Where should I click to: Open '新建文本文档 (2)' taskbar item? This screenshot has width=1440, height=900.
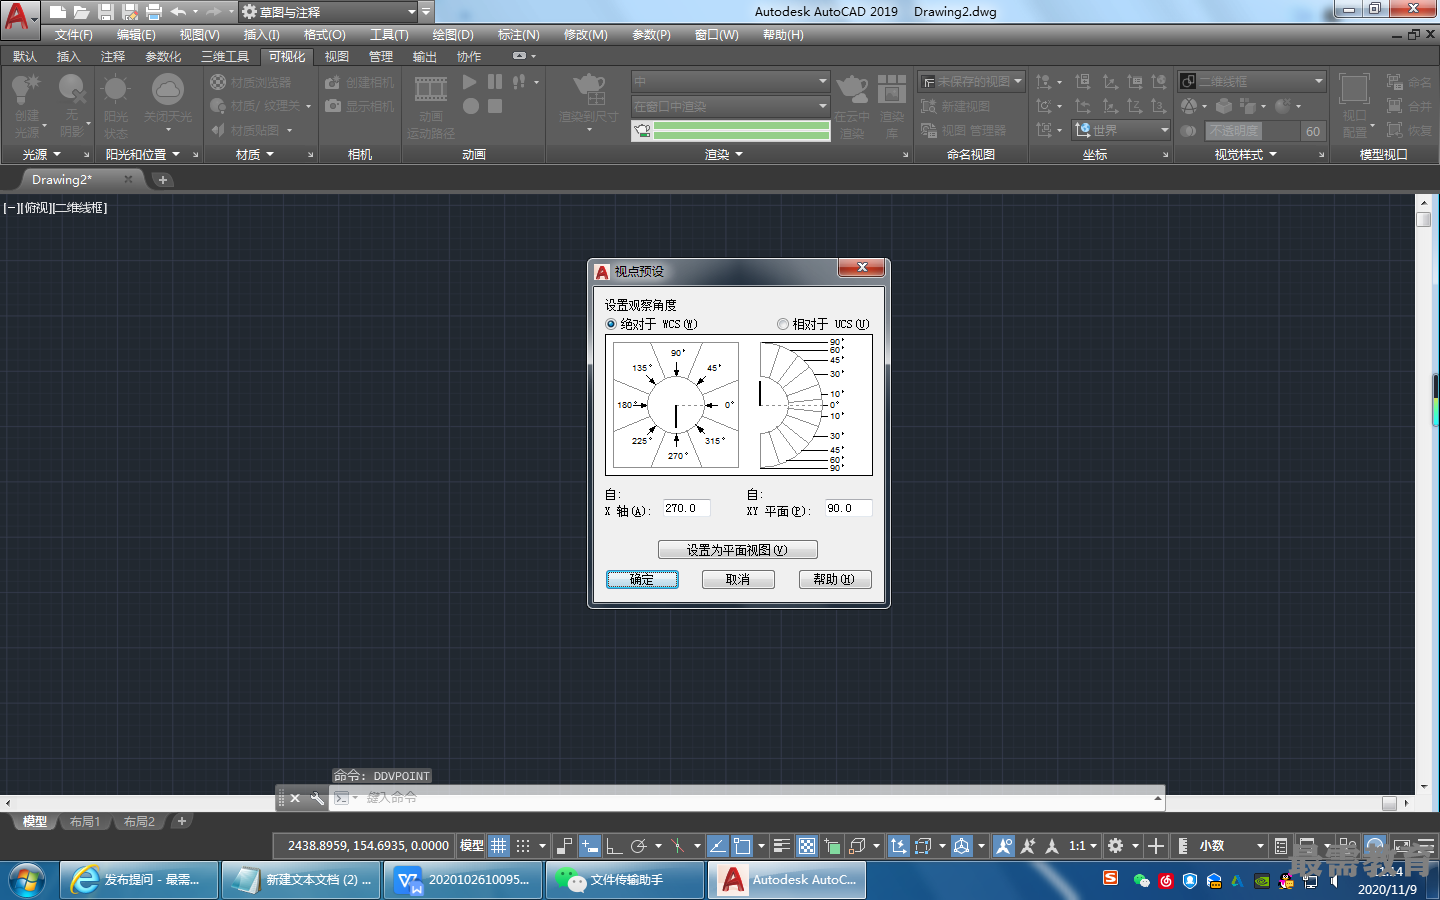click(x=301, y=880)
